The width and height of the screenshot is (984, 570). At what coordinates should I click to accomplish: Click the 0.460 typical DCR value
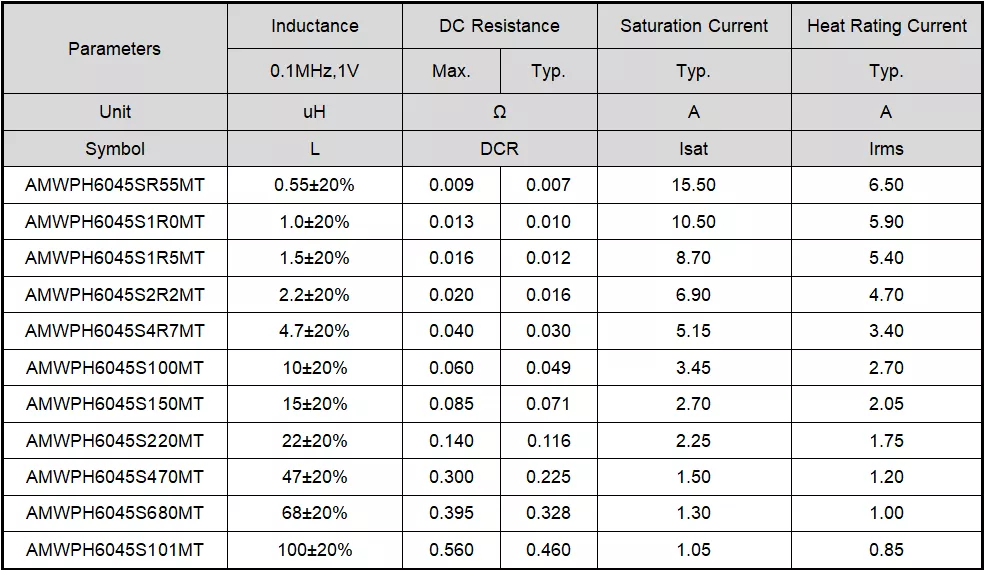coord(548,550)
